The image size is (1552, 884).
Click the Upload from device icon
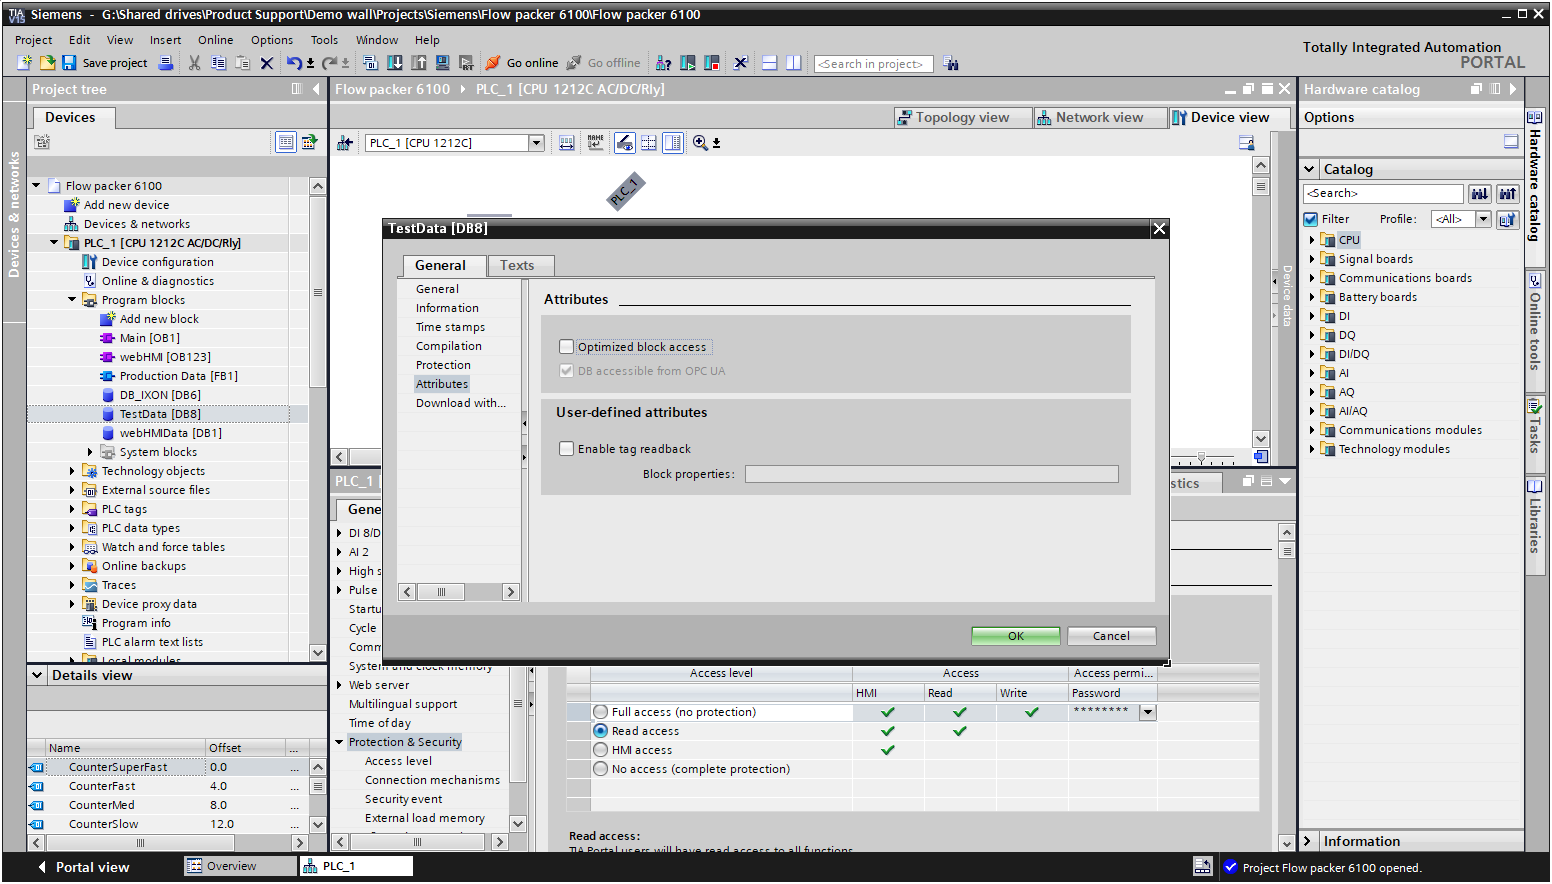pyautogui.click(x=419, y=63)
